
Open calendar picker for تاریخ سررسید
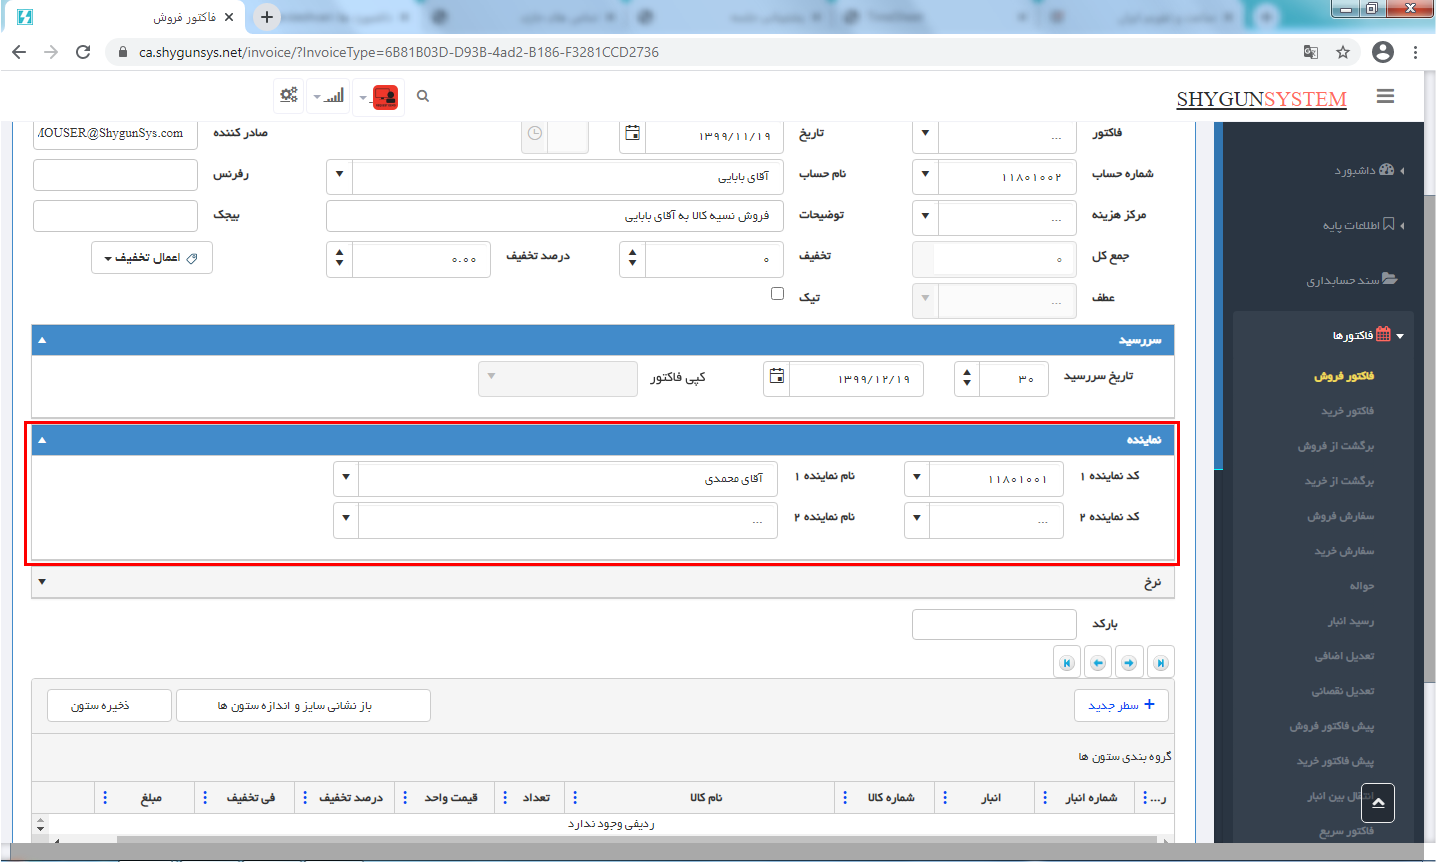tap(777, 378)
